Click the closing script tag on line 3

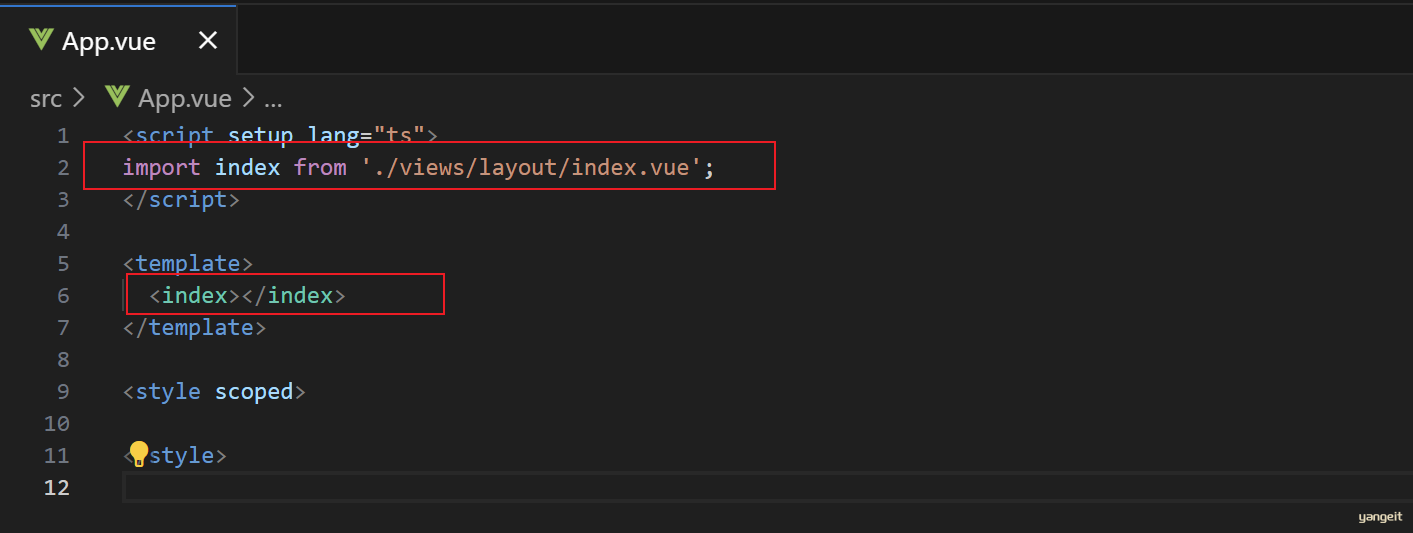pos(181,199)
